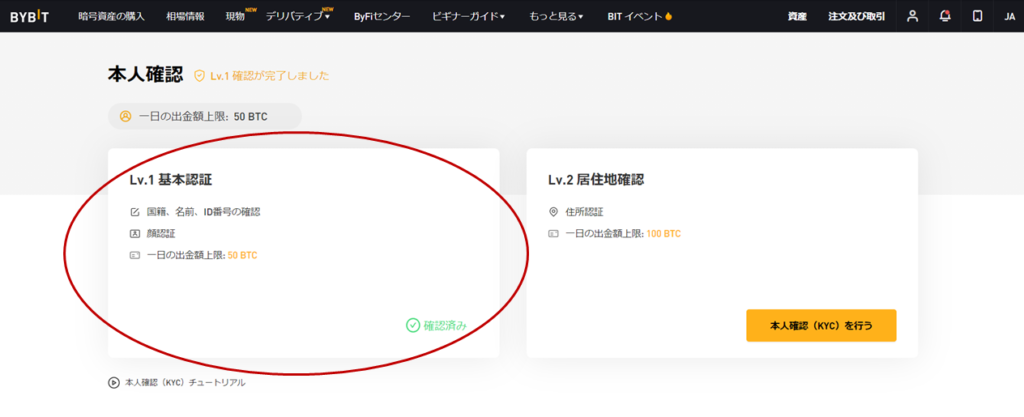Image resolution: width=1024 pixels, height=417 pixels.
Task: Click the 100 BTC limit value
Action: pos(664,234)
